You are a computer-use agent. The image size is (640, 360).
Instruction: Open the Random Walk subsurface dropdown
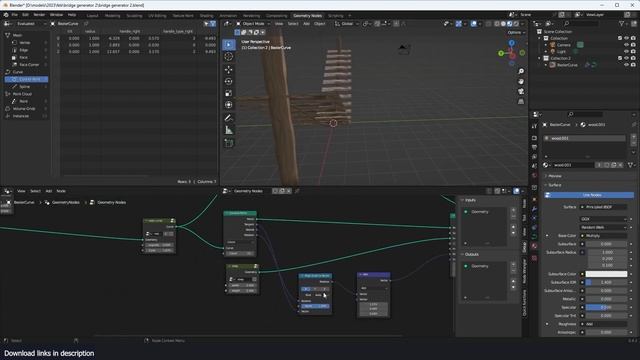tap(603, 227)
